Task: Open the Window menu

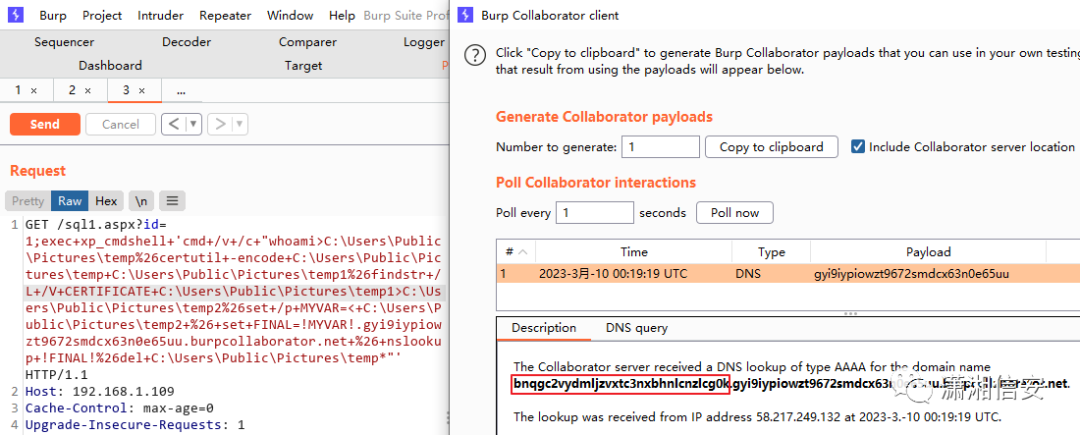Action: point(290,15)
